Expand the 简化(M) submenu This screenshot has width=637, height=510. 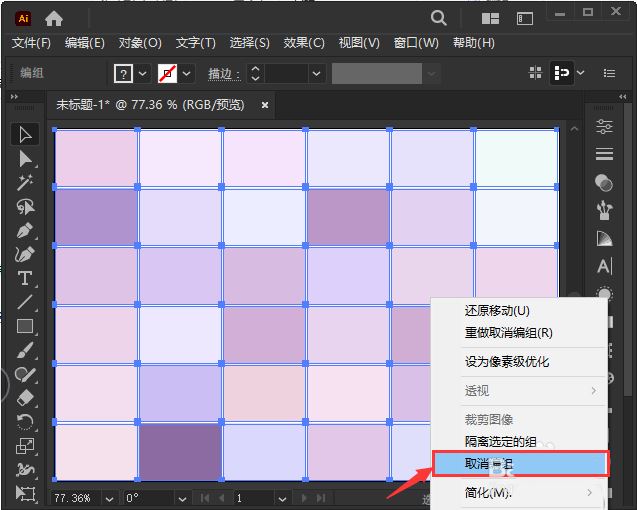[x=589, y=493]
